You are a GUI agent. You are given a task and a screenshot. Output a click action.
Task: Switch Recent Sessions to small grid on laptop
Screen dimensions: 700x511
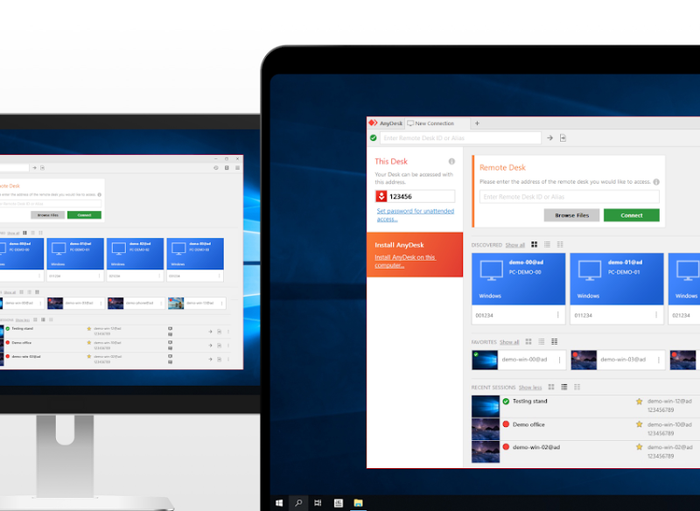(x=577, y=387)
